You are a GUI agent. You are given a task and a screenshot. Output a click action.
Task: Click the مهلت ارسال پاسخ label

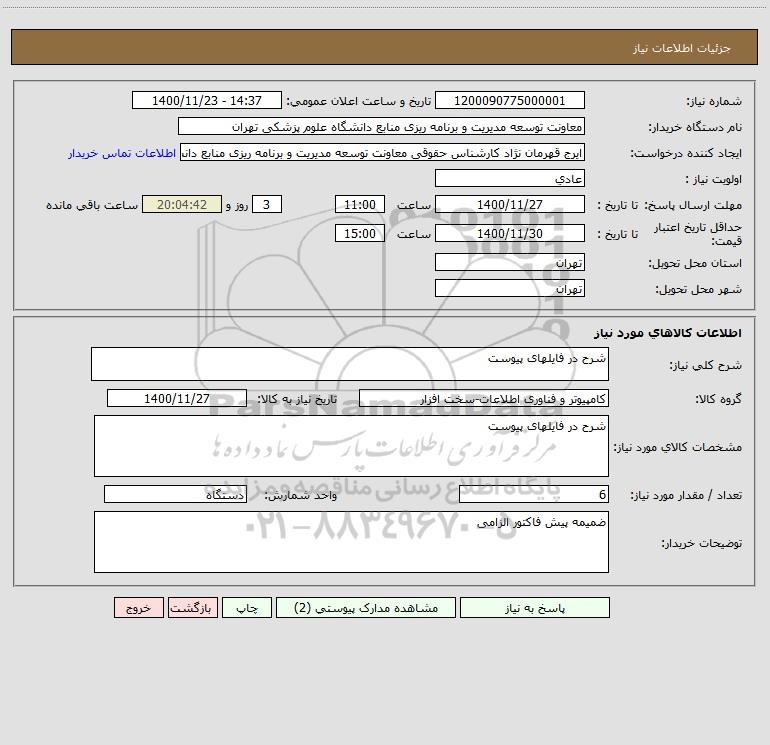(693, 205)
